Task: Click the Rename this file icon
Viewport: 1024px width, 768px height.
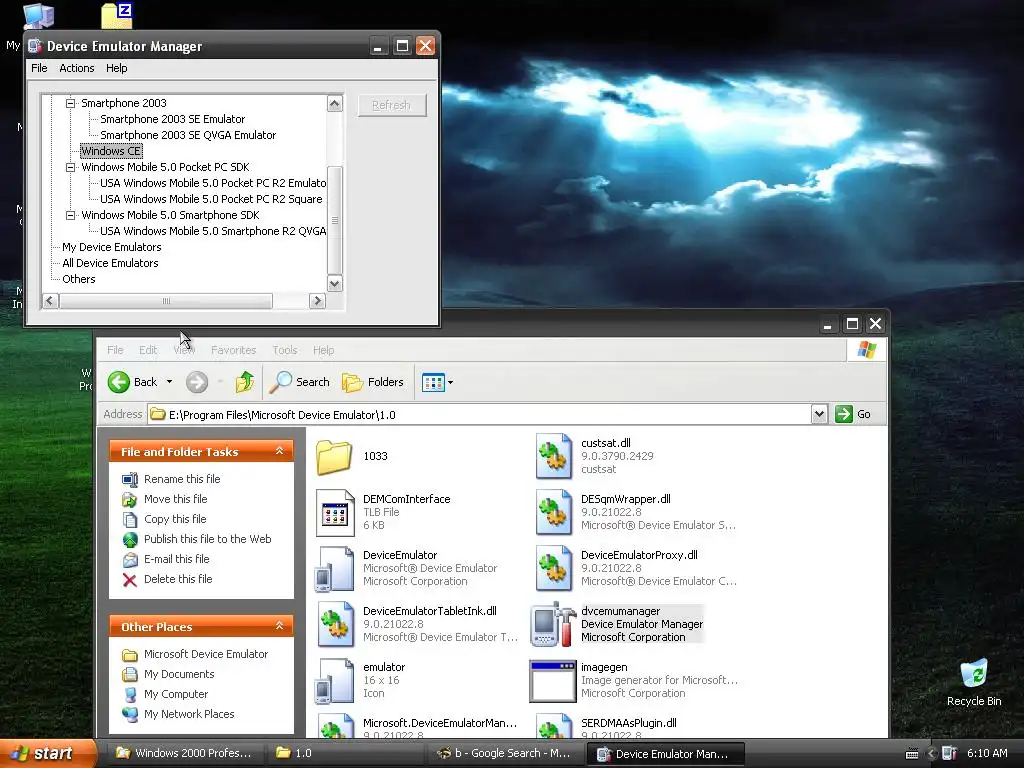Action: 130,479
